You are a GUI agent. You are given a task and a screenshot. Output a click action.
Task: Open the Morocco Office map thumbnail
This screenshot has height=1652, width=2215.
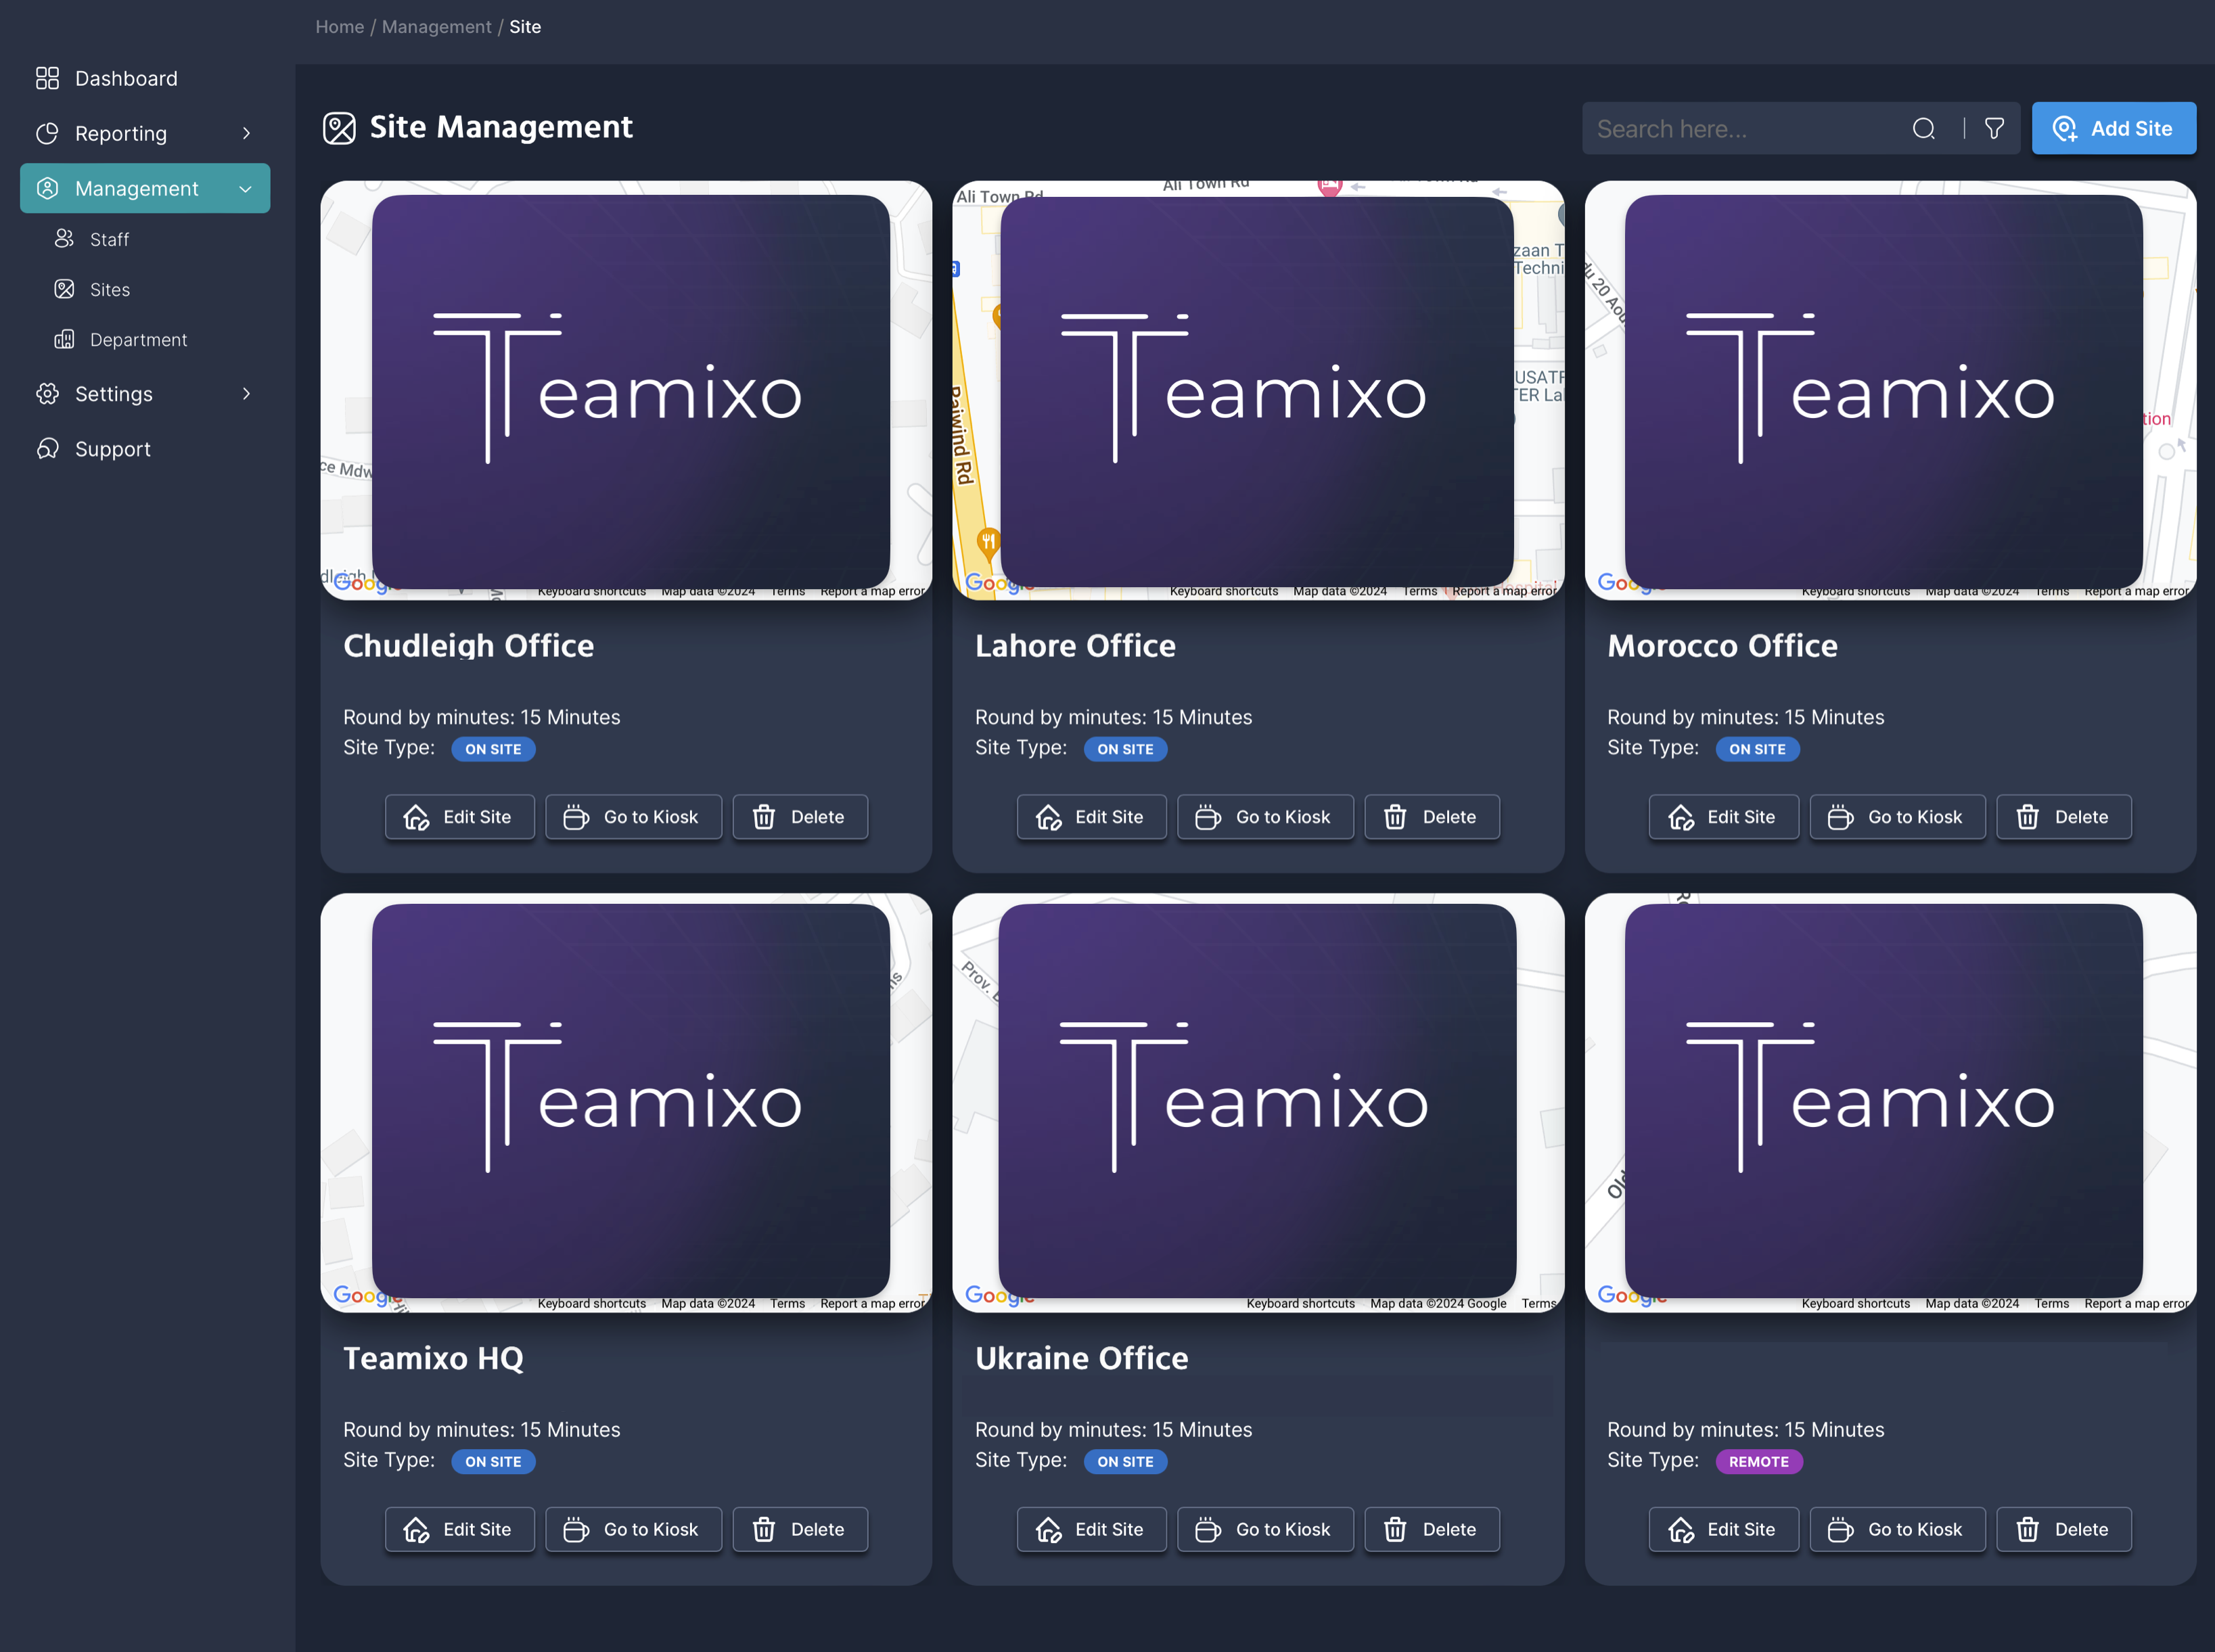click(x=1890, y=390)
